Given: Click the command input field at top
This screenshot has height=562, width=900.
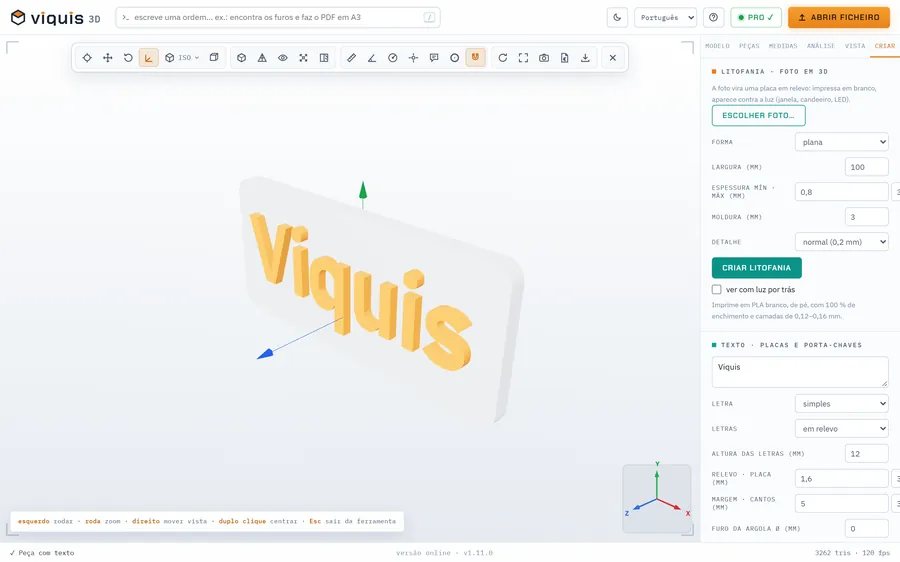Looking at the screenshot, I should 278,17.
